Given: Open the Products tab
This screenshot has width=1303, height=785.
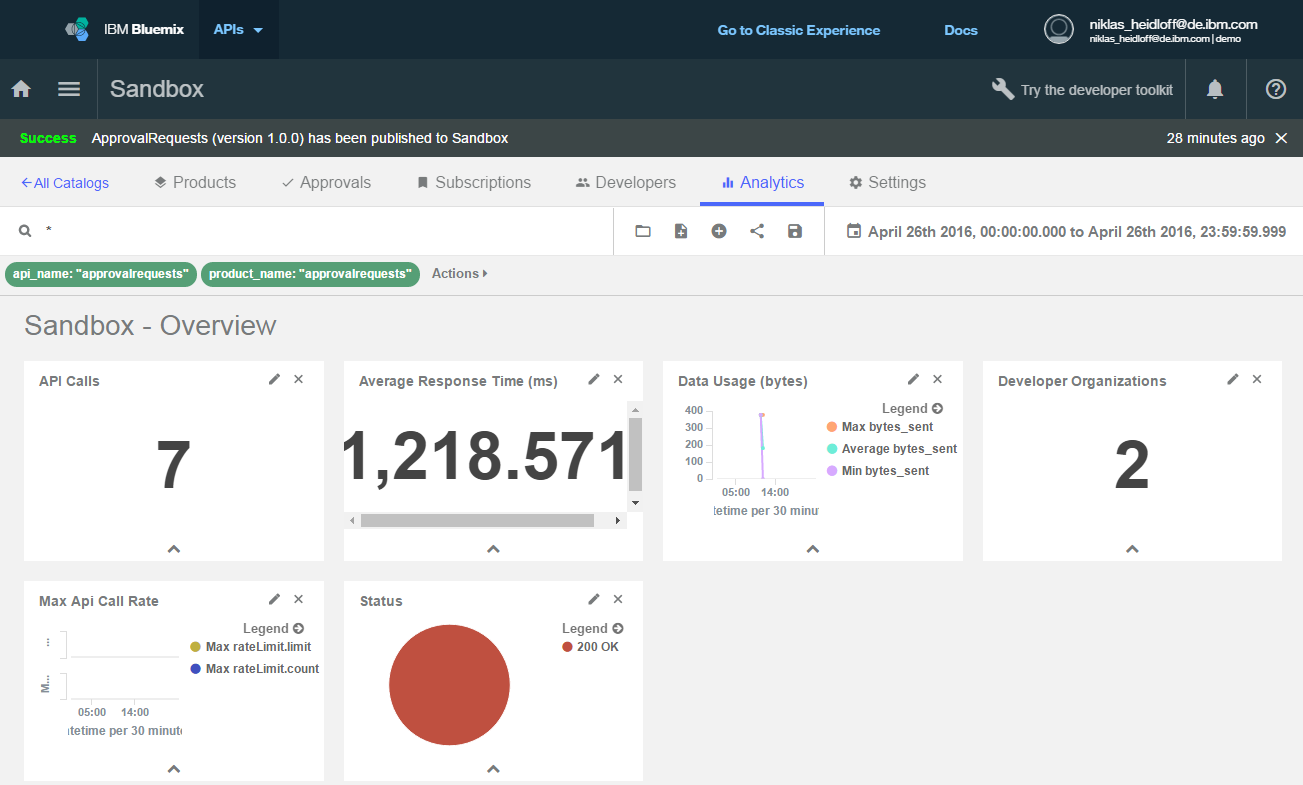Looking at the screenshot, I should coord(195,182).
